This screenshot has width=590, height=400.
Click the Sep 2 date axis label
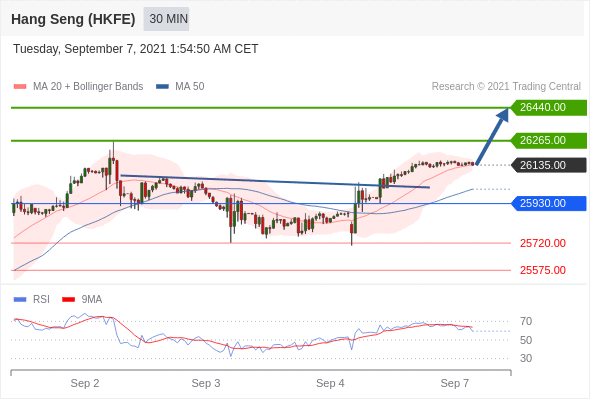pos(85,383)
